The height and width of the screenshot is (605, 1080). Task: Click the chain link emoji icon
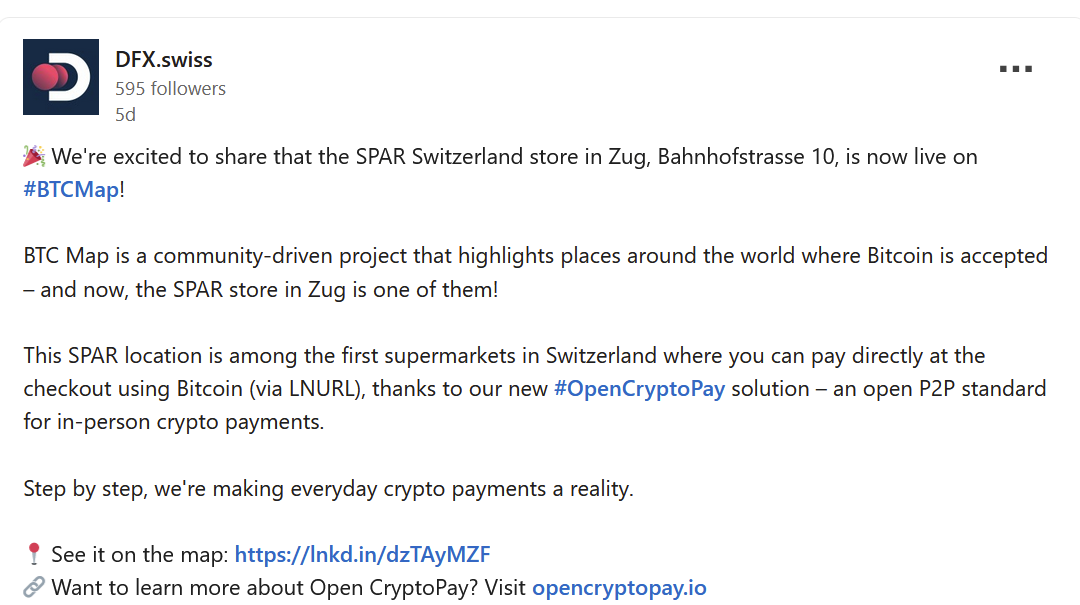click(34, 587)
